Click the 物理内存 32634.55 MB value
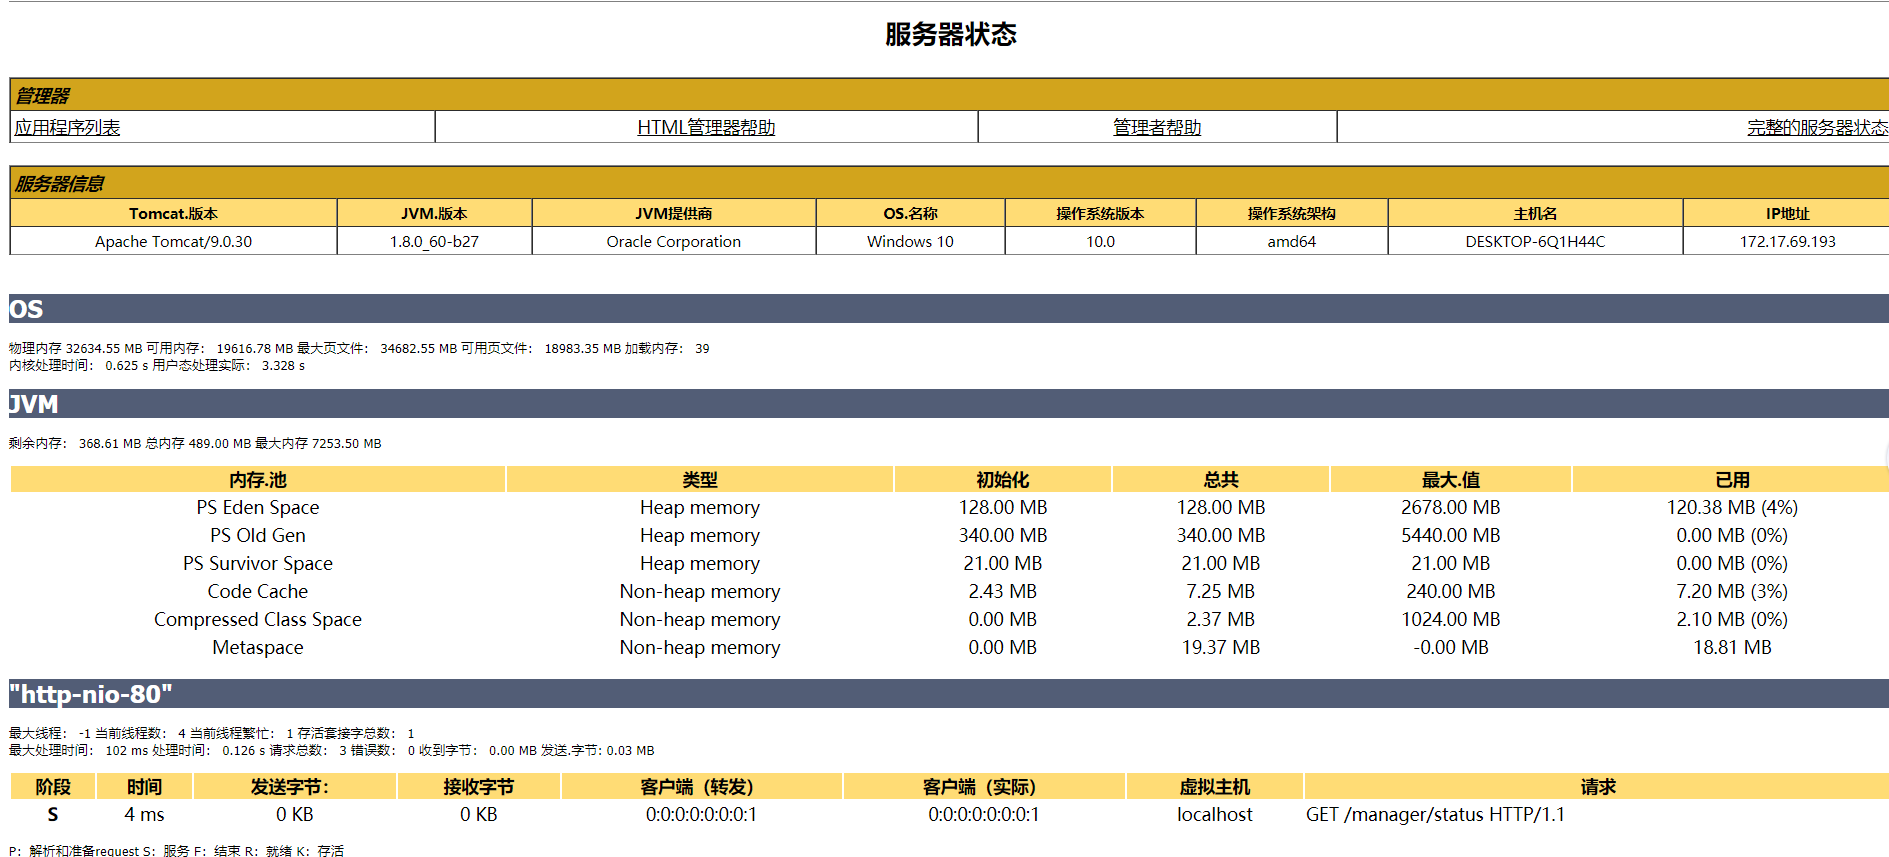The height and width of the screenshot is (857, 1889). tap(76, 348)
